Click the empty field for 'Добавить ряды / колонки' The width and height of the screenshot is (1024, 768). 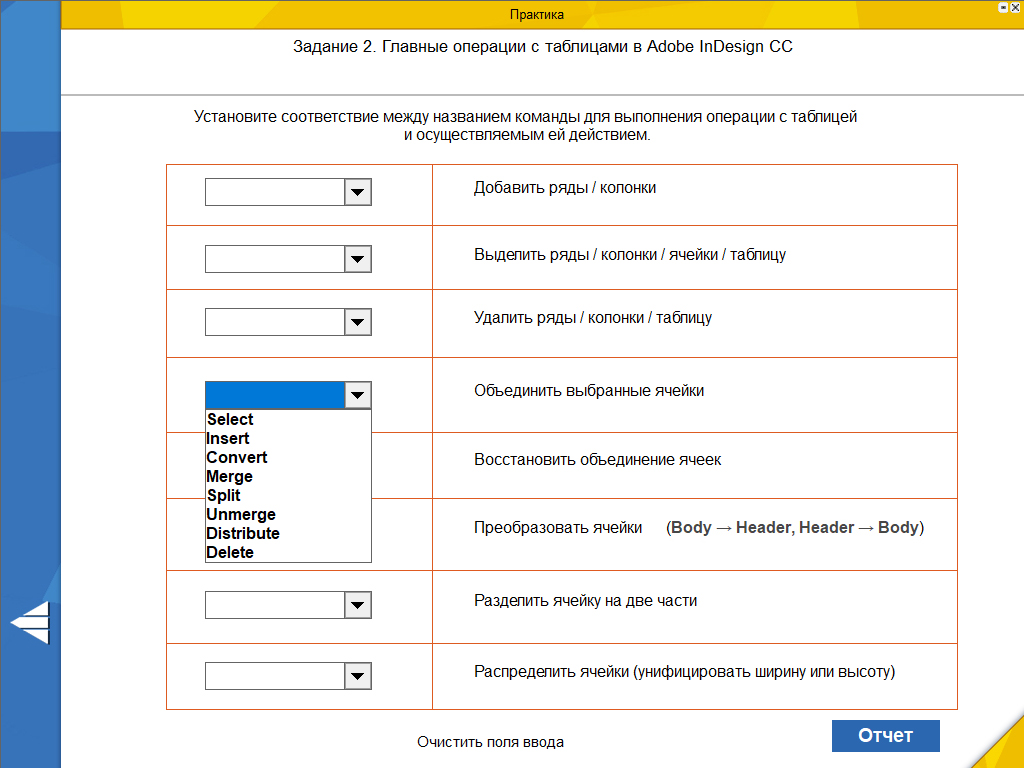pyautogui.click(x=274, y=192)
